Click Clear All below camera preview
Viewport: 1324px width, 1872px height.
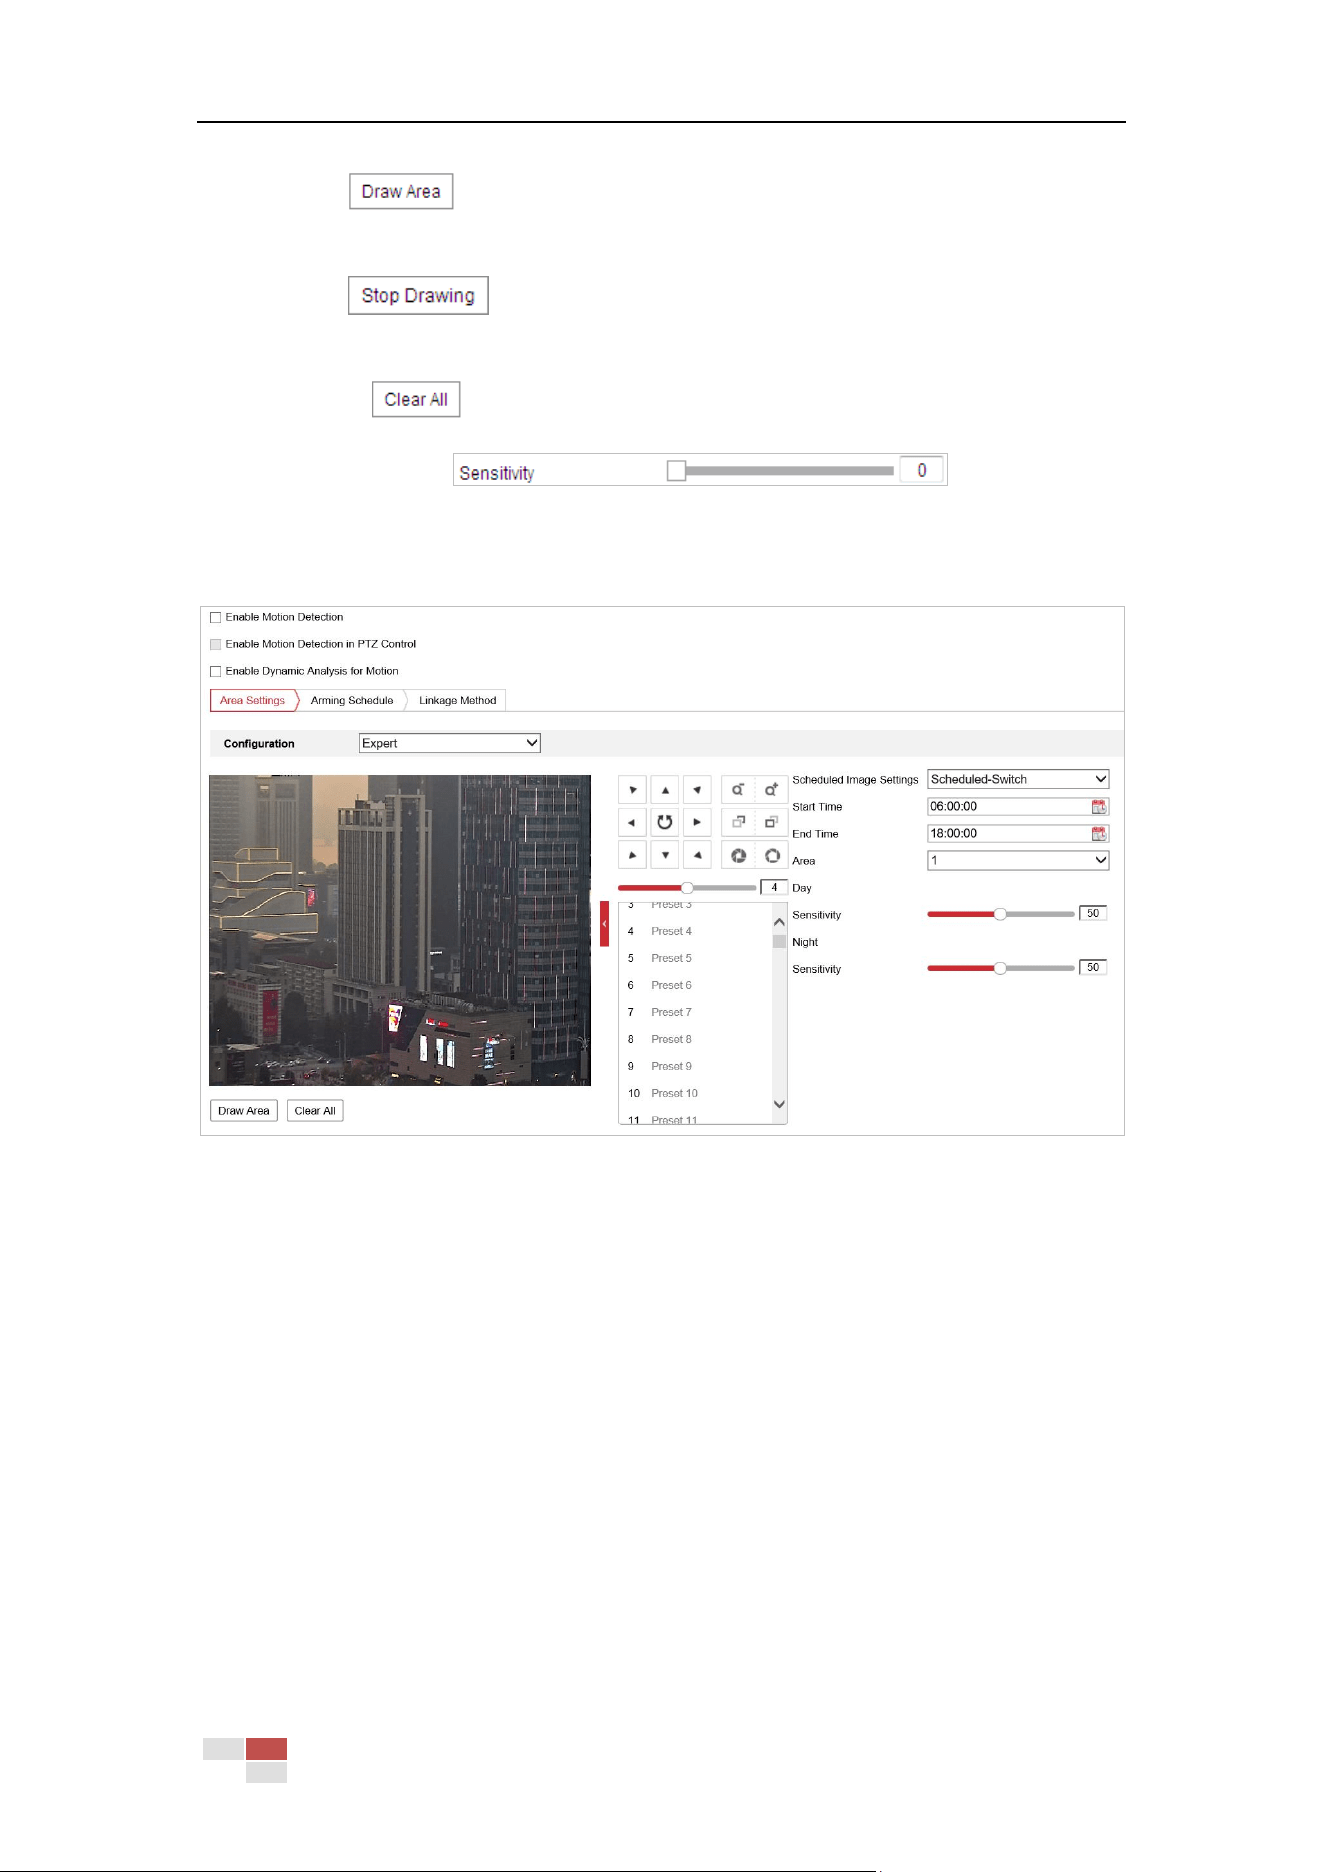(315, 1111)
